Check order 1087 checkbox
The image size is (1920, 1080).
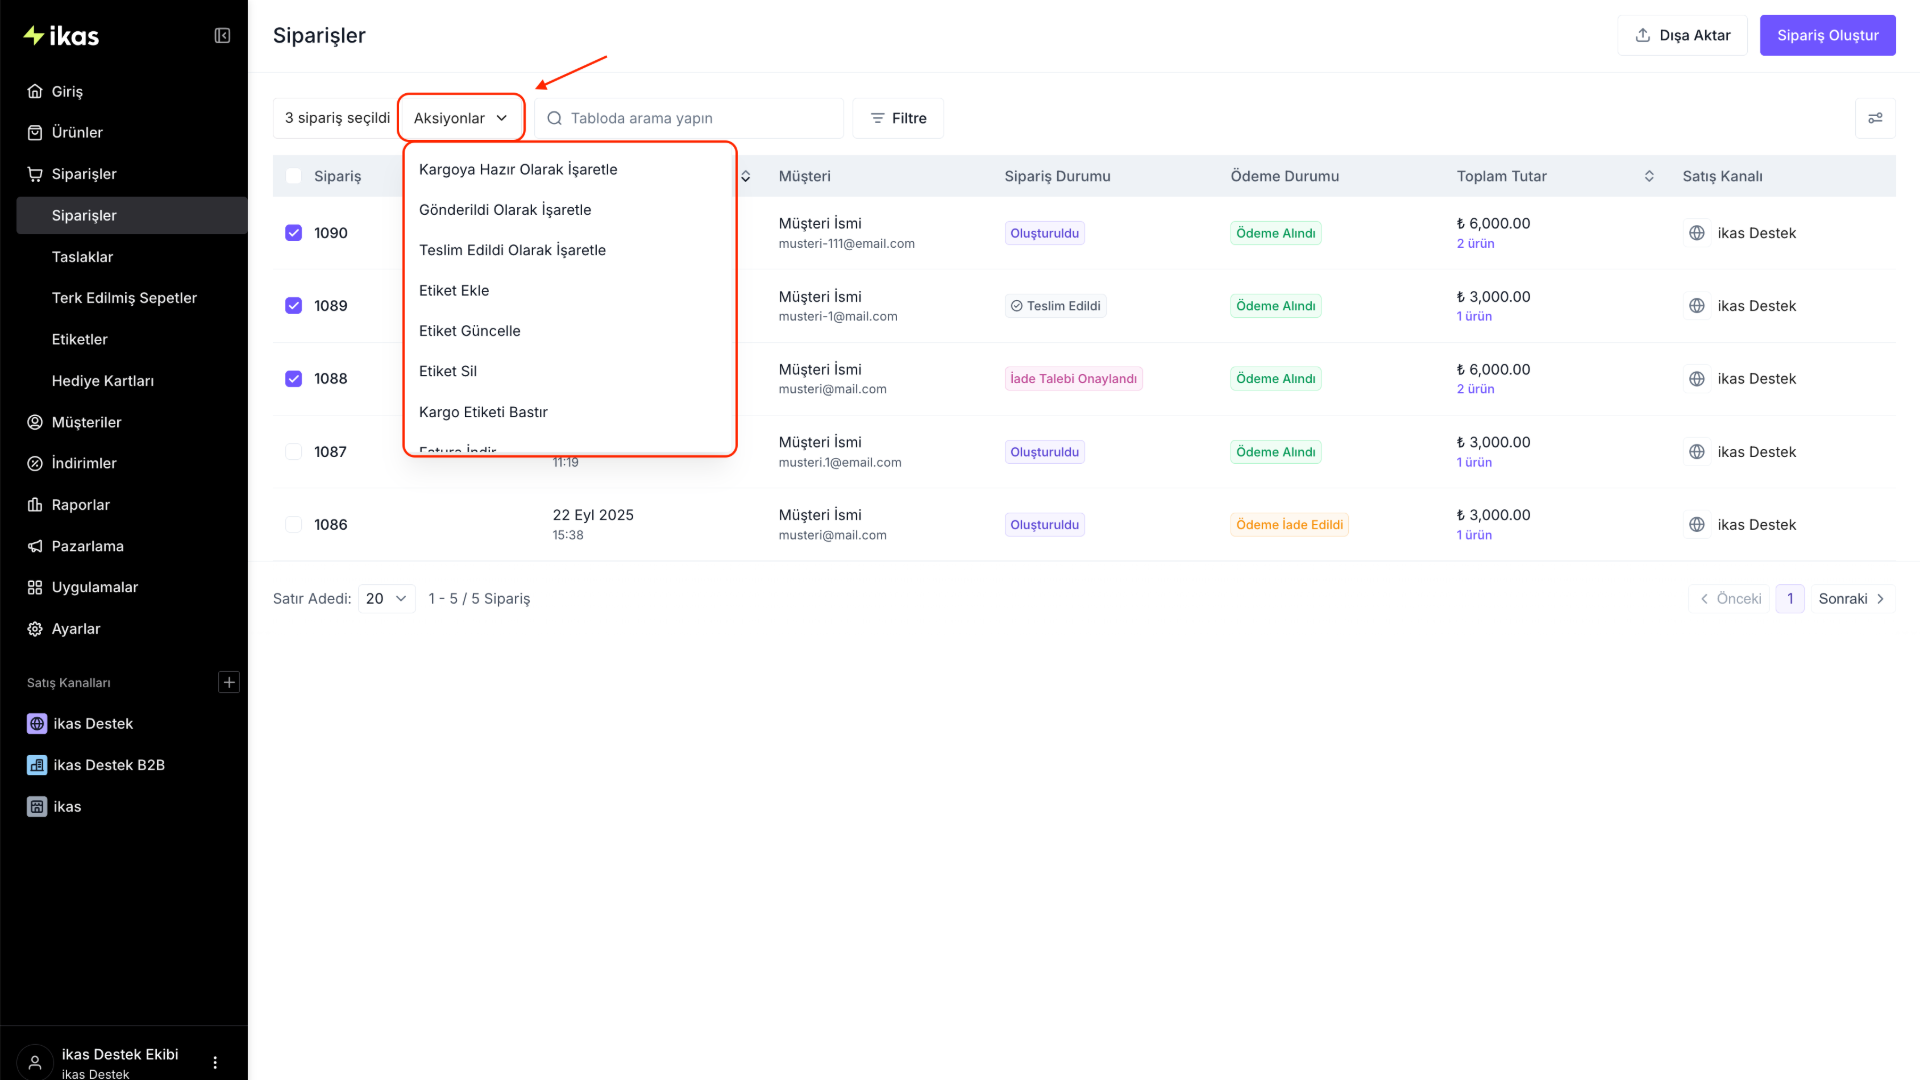293,452
